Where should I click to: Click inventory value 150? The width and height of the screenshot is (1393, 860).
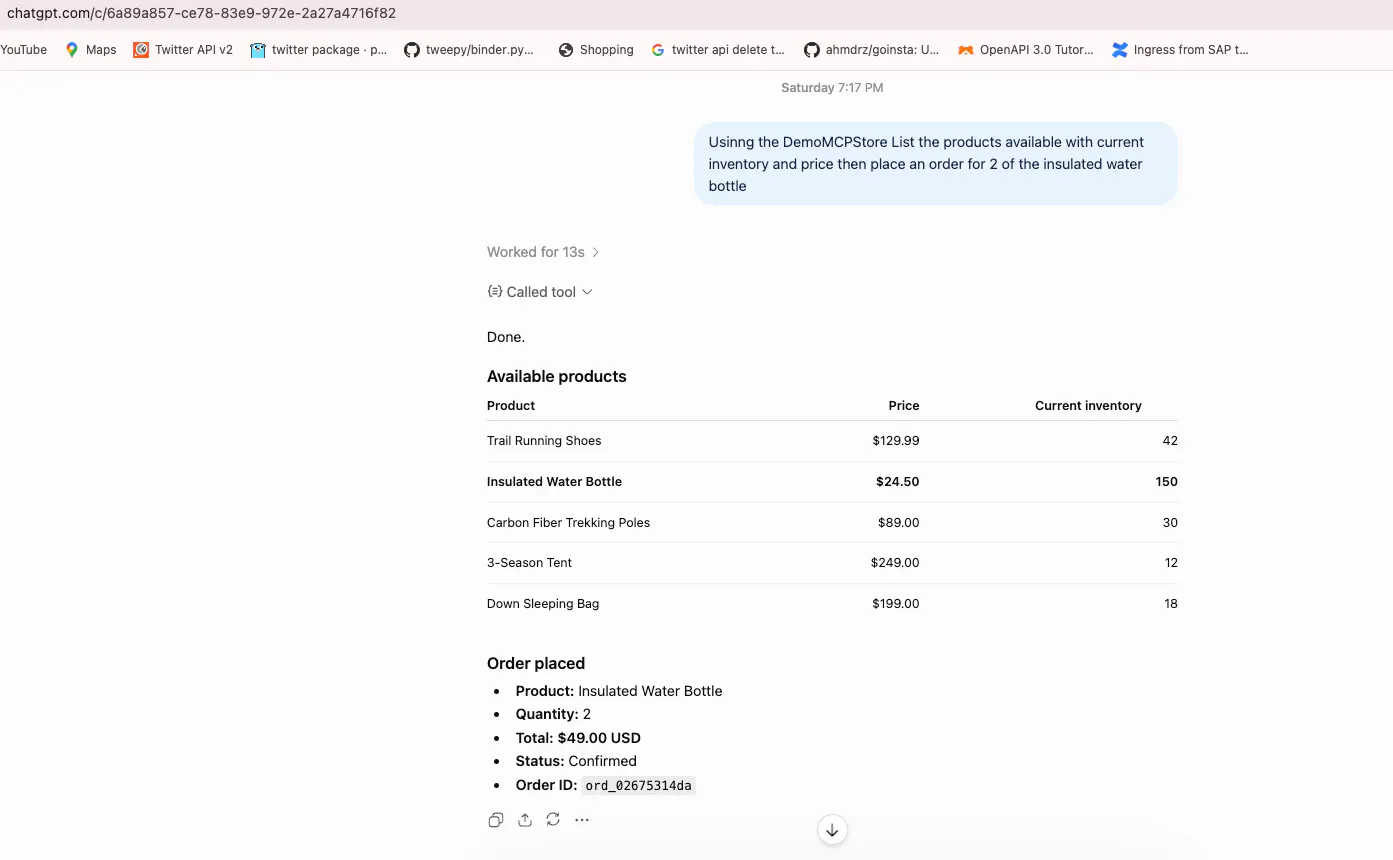tap(1166, 482)
